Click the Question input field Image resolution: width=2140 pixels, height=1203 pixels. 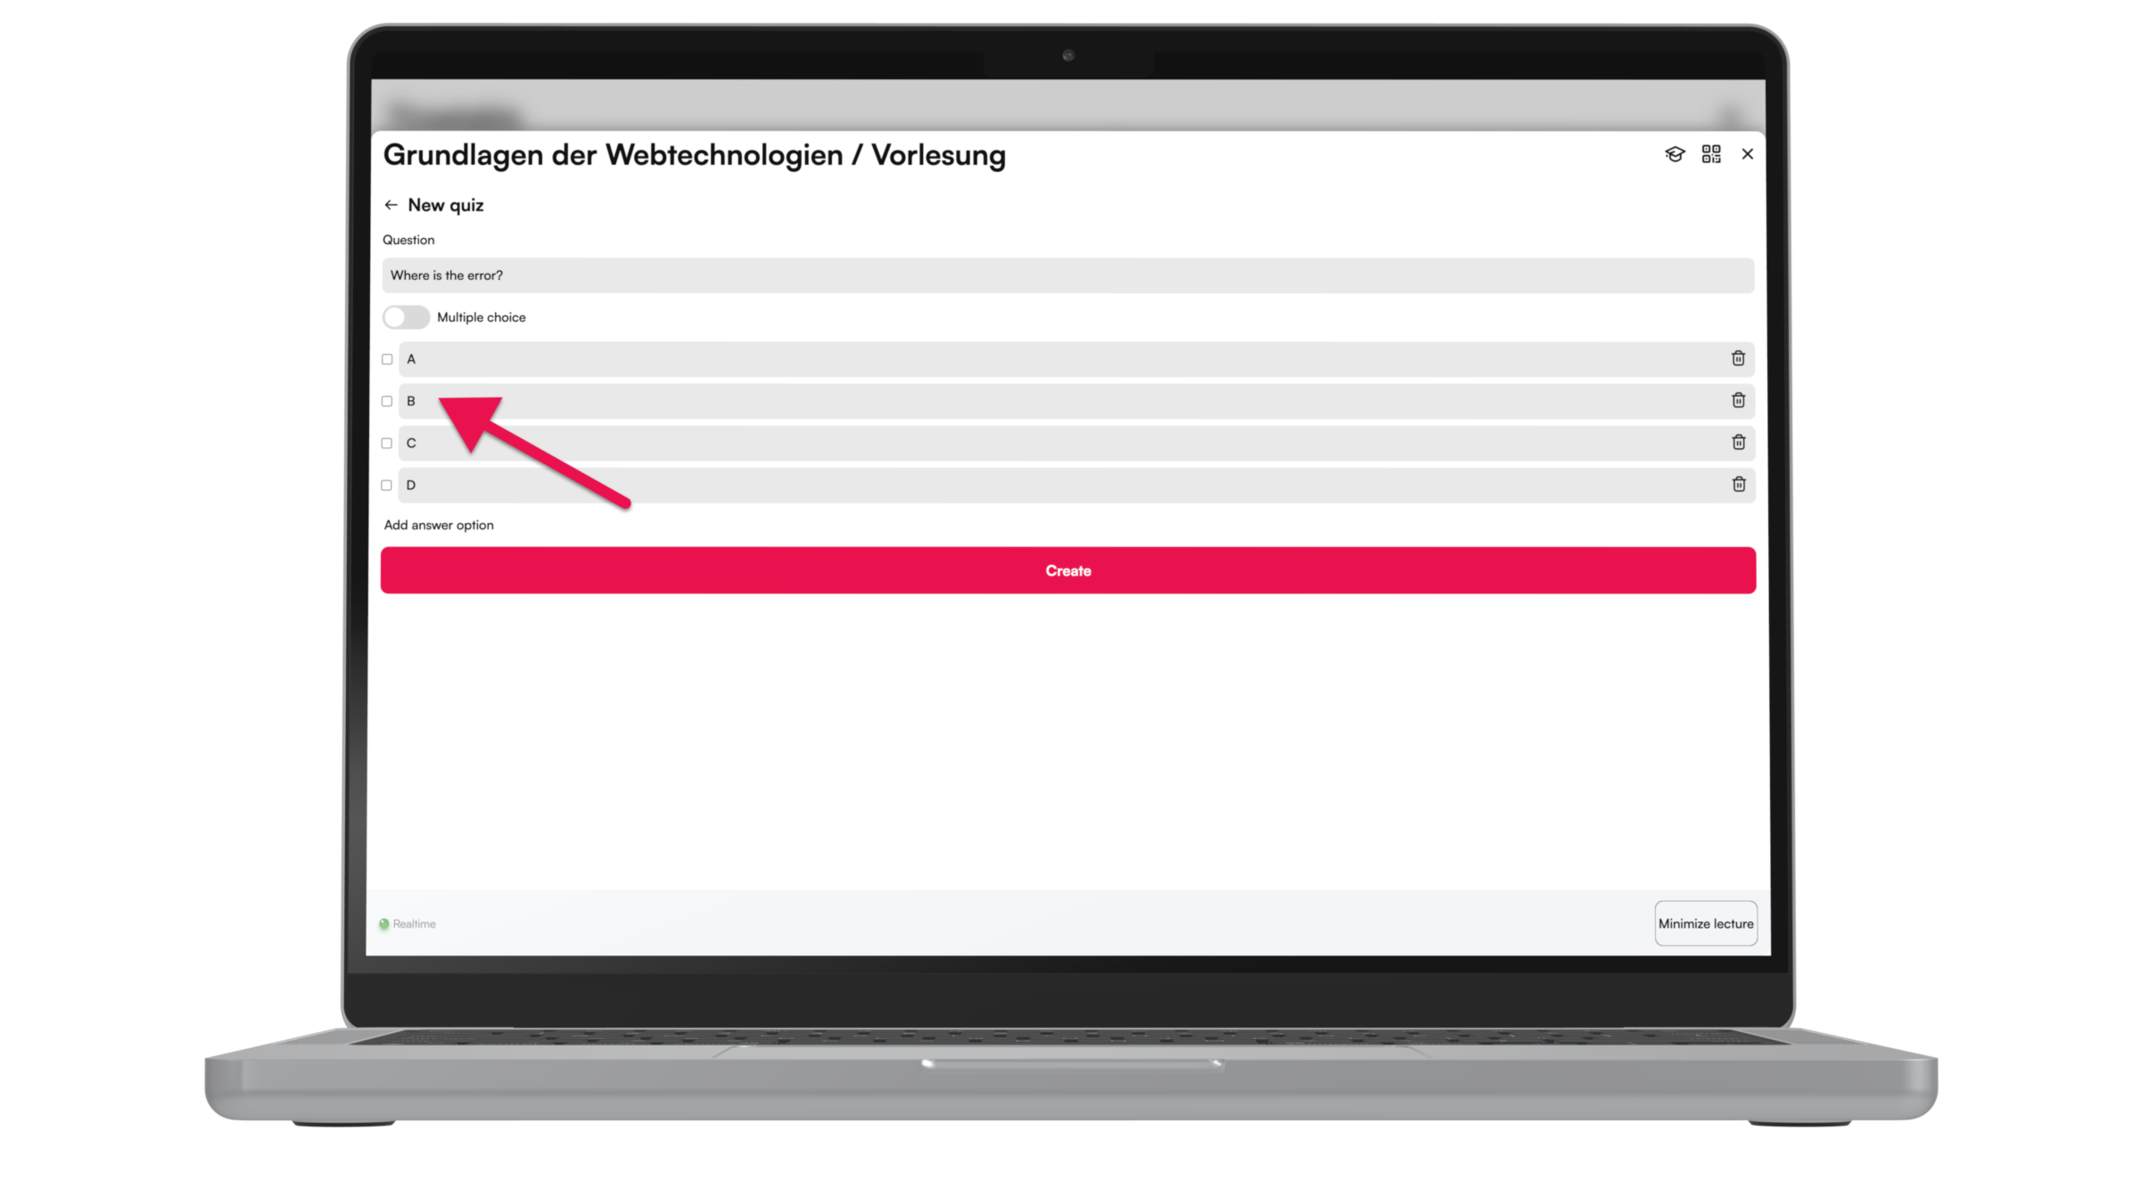[1069, 275]
